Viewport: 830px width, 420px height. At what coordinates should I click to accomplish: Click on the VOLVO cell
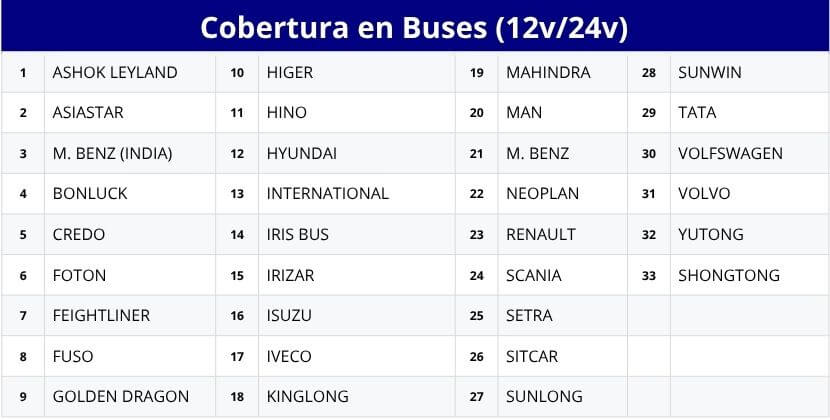pyautogui.click(x=750, y=194)
